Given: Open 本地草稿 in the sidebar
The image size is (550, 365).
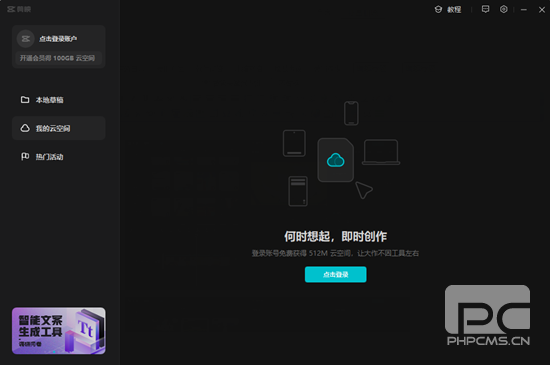Looking at the screenshot, I should click(59, 100).
